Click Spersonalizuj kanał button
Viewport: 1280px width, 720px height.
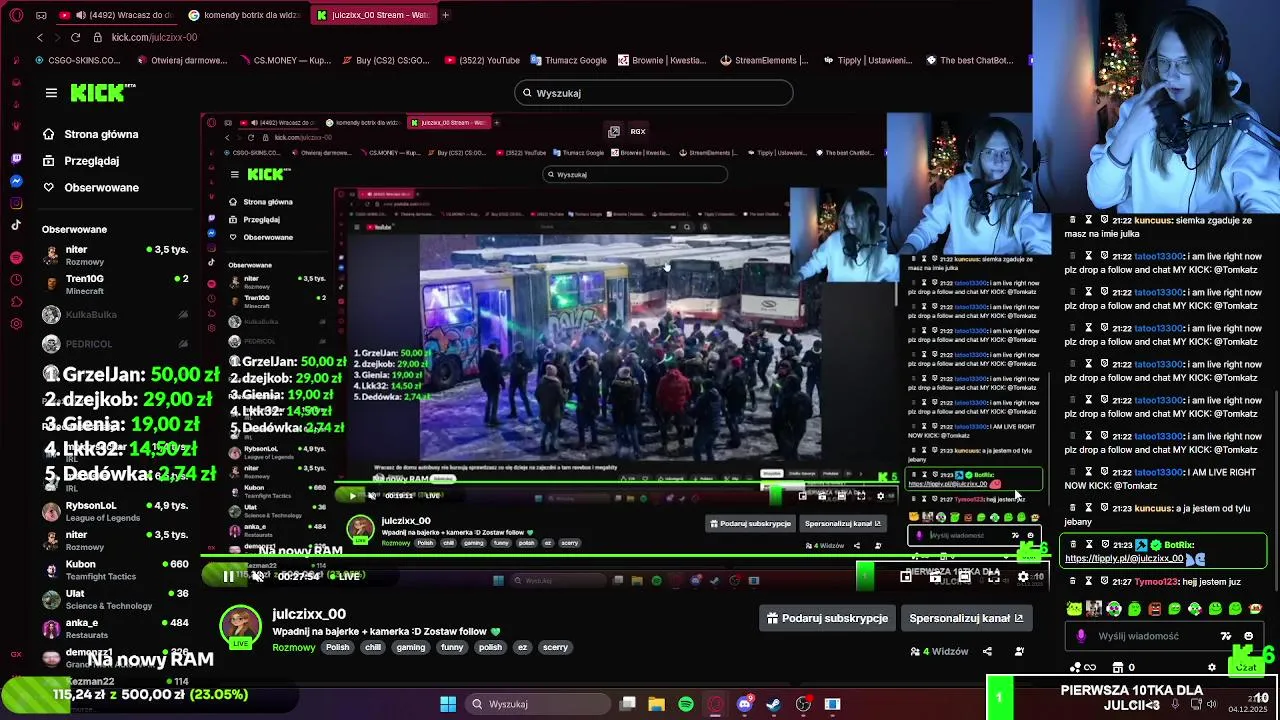pos(966,618)
